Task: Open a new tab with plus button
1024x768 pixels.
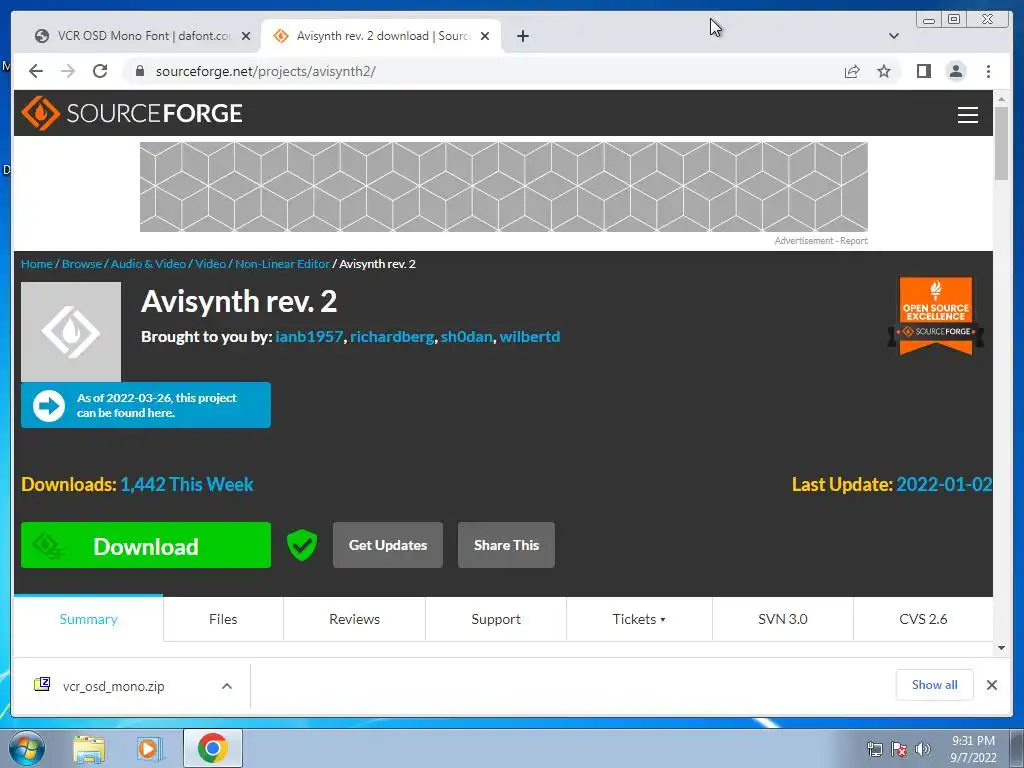Action: click(522, 36)
